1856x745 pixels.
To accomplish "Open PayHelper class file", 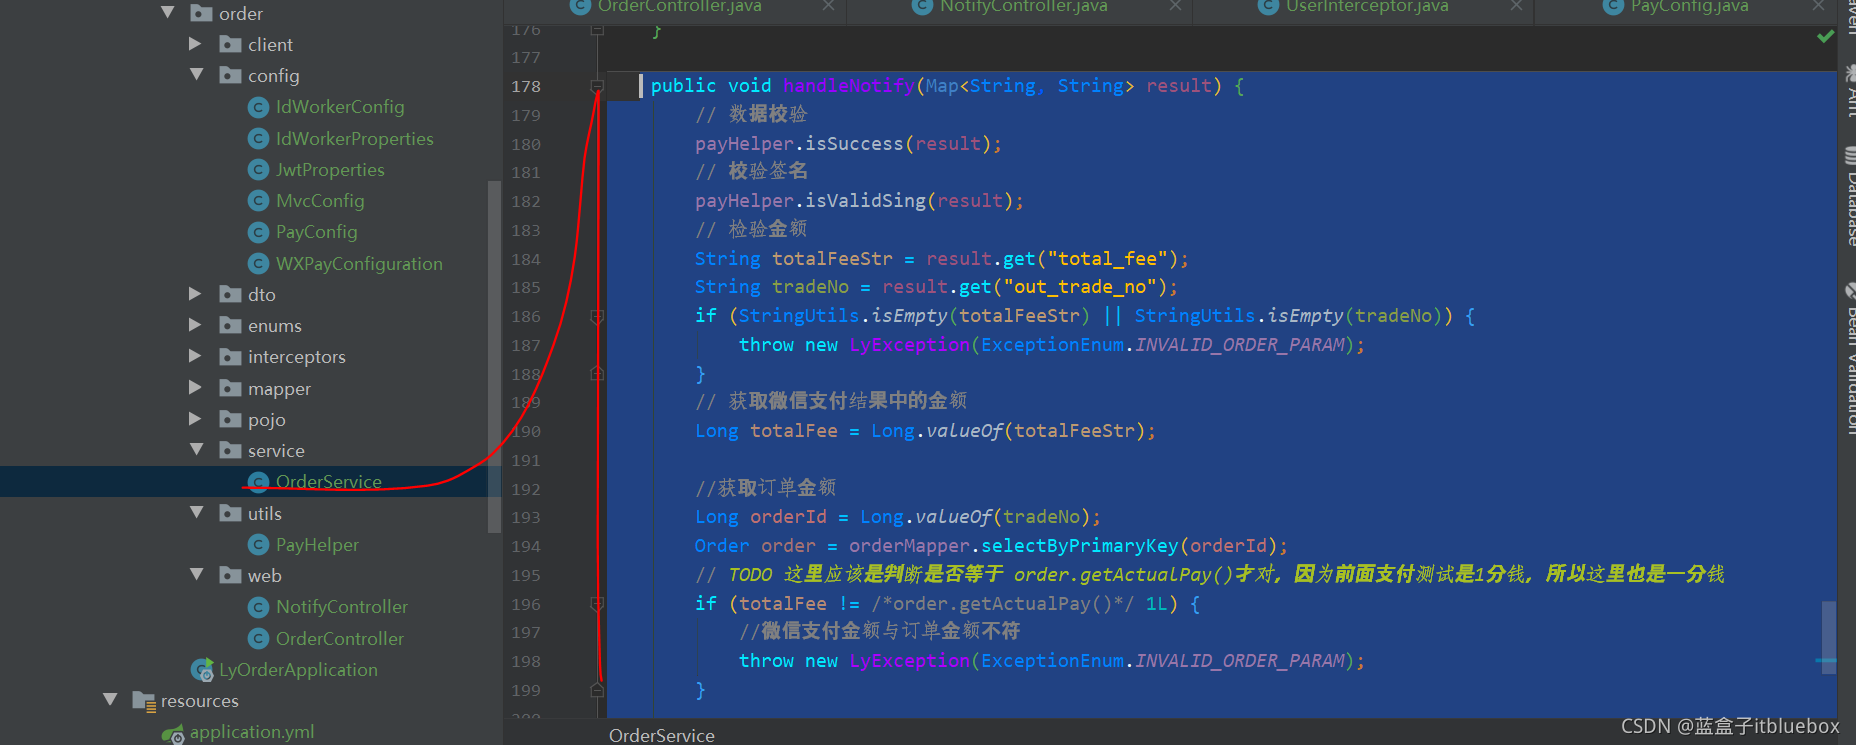I will click(x=317, y=544).
